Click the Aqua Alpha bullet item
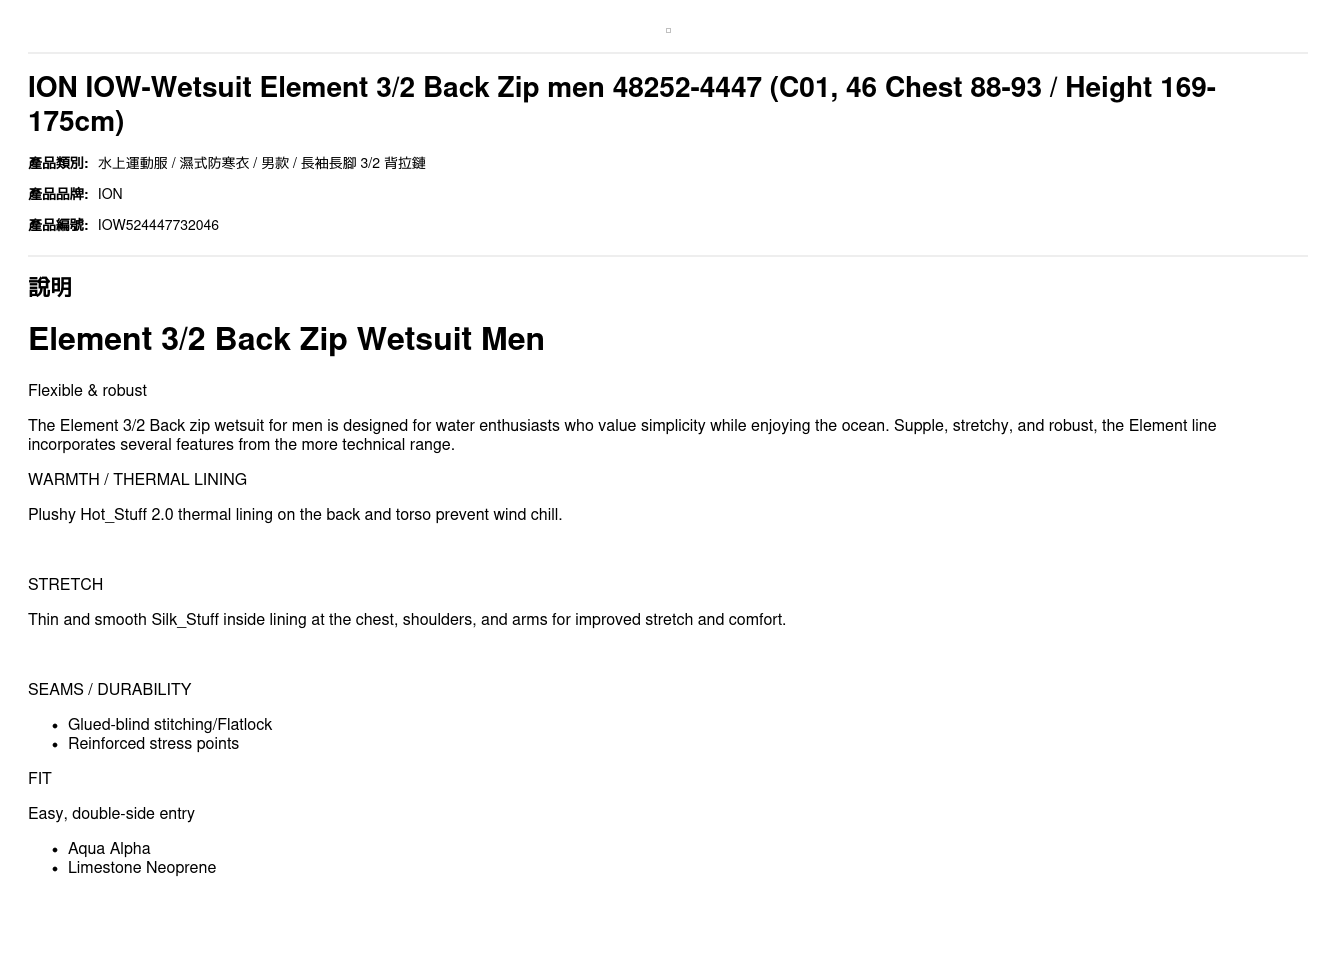Viewport: 1328px width, 958px height. 109,849
